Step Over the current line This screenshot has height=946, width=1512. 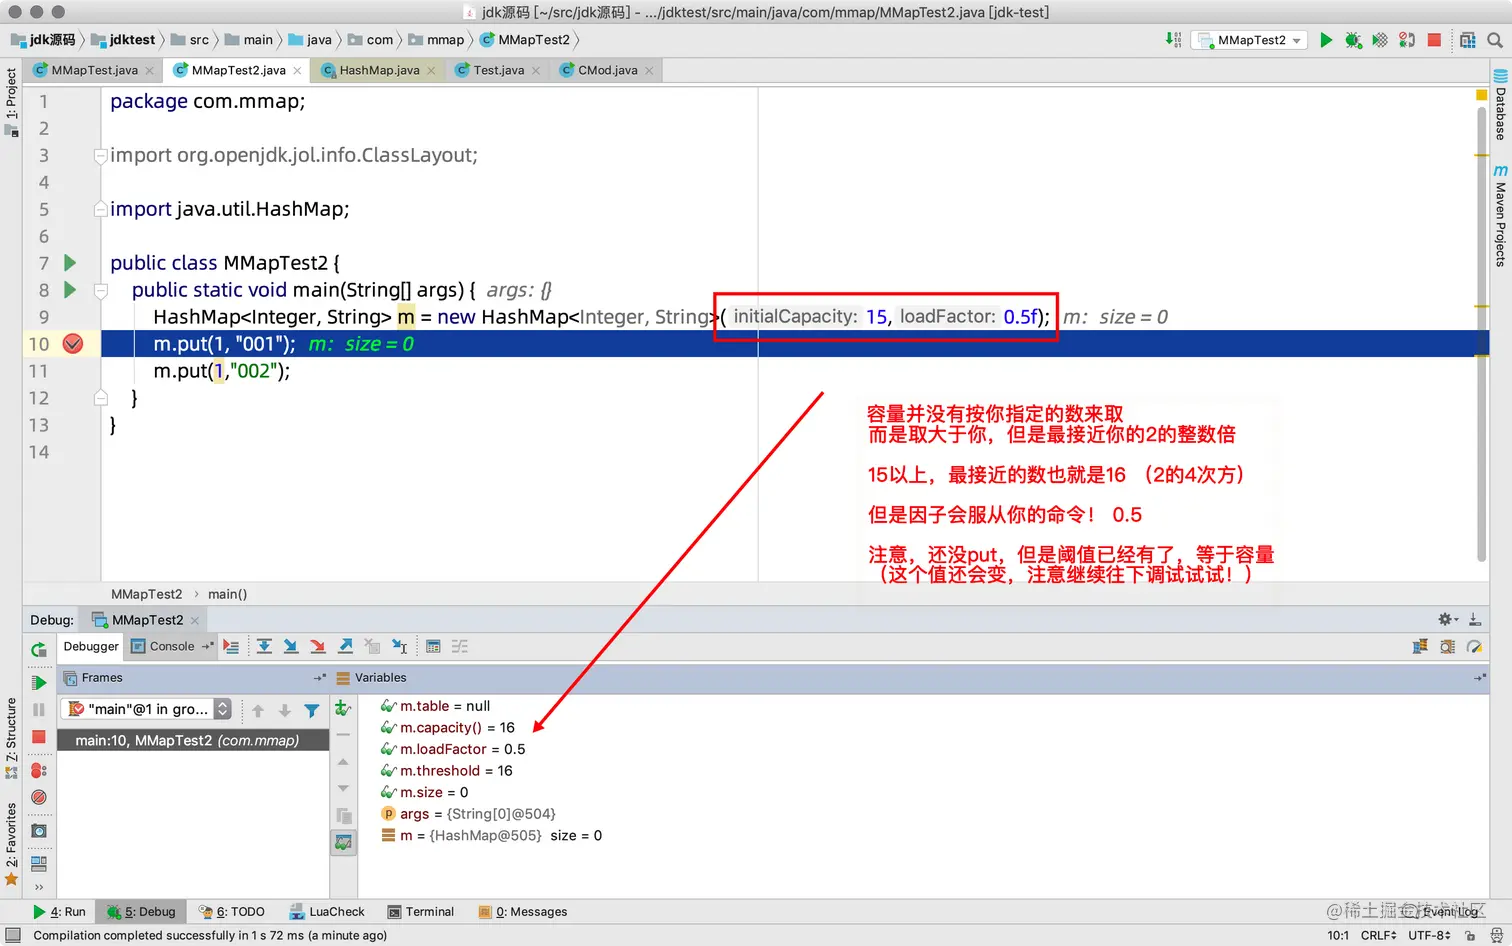(x=264, y=646)
